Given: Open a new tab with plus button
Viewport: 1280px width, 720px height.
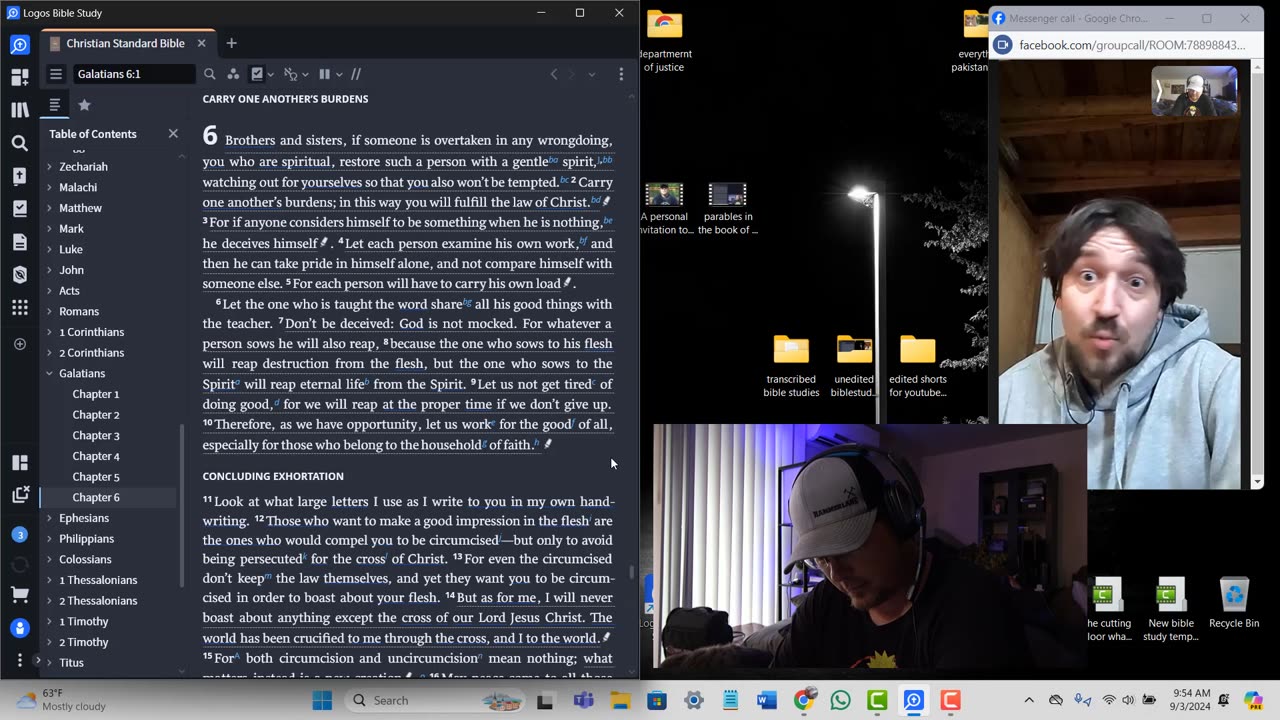Looking at the screenshot, I should coord(231,43).
